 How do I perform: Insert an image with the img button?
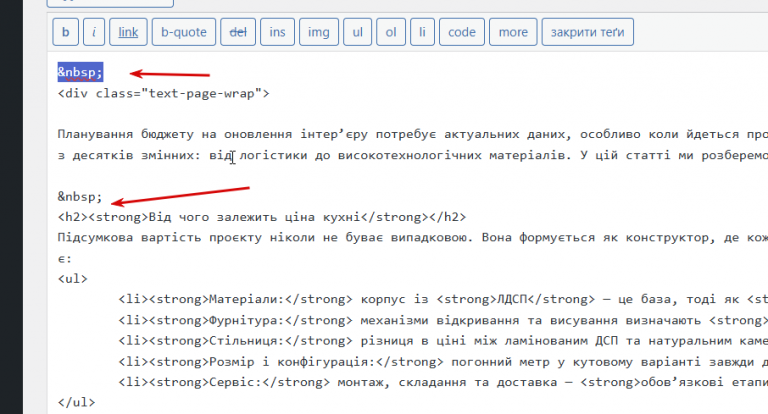coord(319,32)
